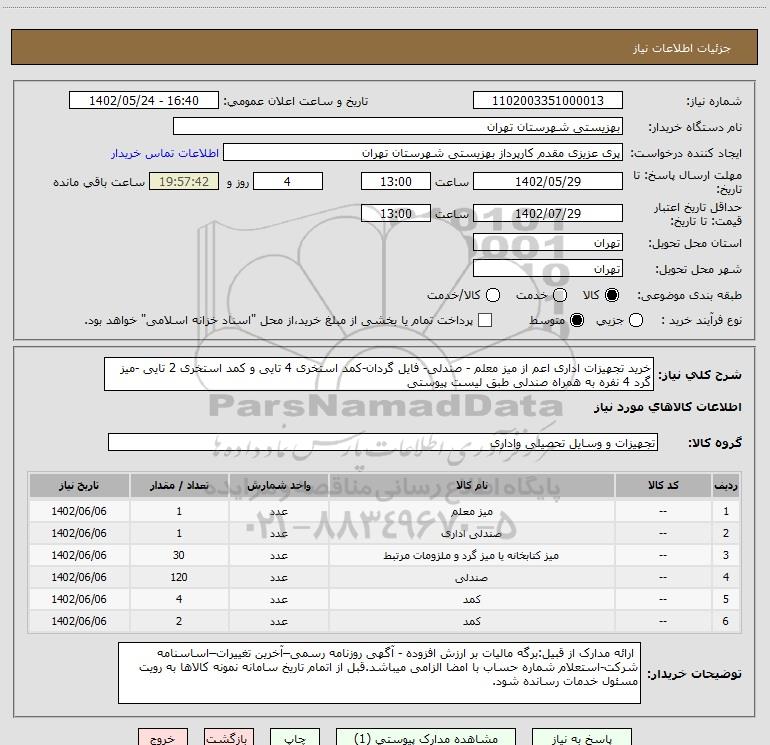Select the کالا radio button

(612, 295)
